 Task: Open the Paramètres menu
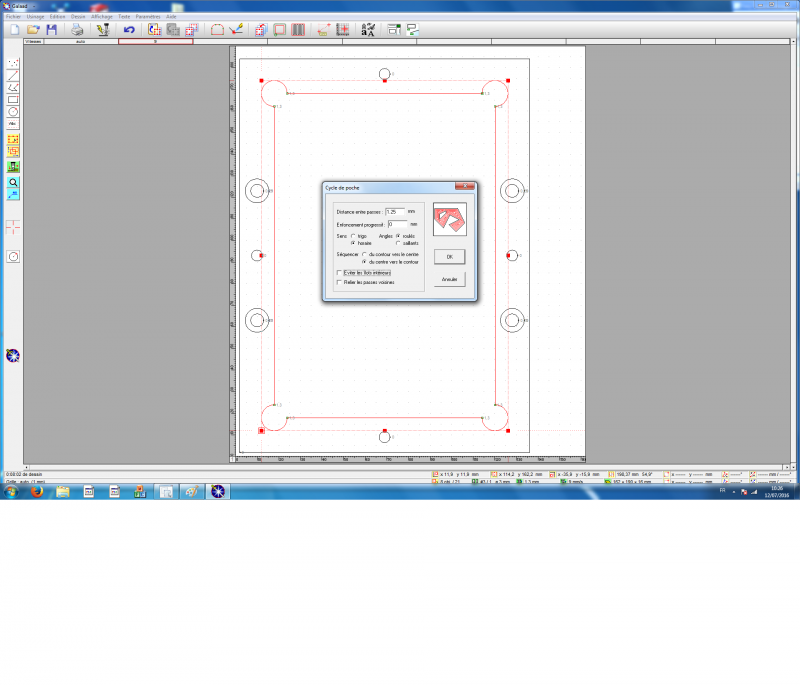[x=147, y=17]
